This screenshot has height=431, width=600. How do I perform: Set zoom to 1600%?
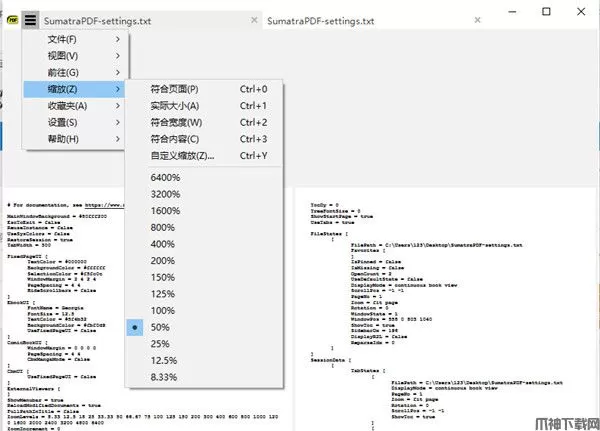coord(205,211)
